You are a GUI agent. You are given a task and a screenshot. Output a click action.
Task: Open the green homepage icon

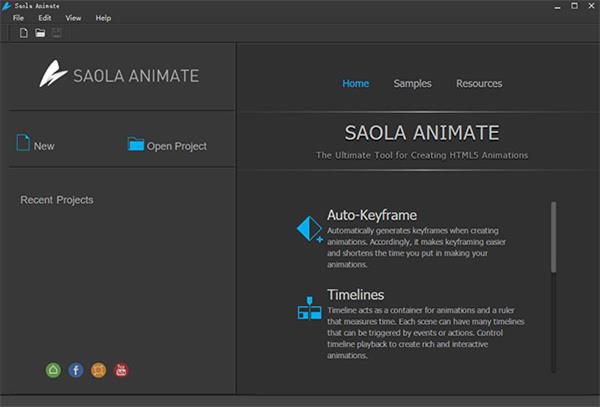click(x=53, y=370)
